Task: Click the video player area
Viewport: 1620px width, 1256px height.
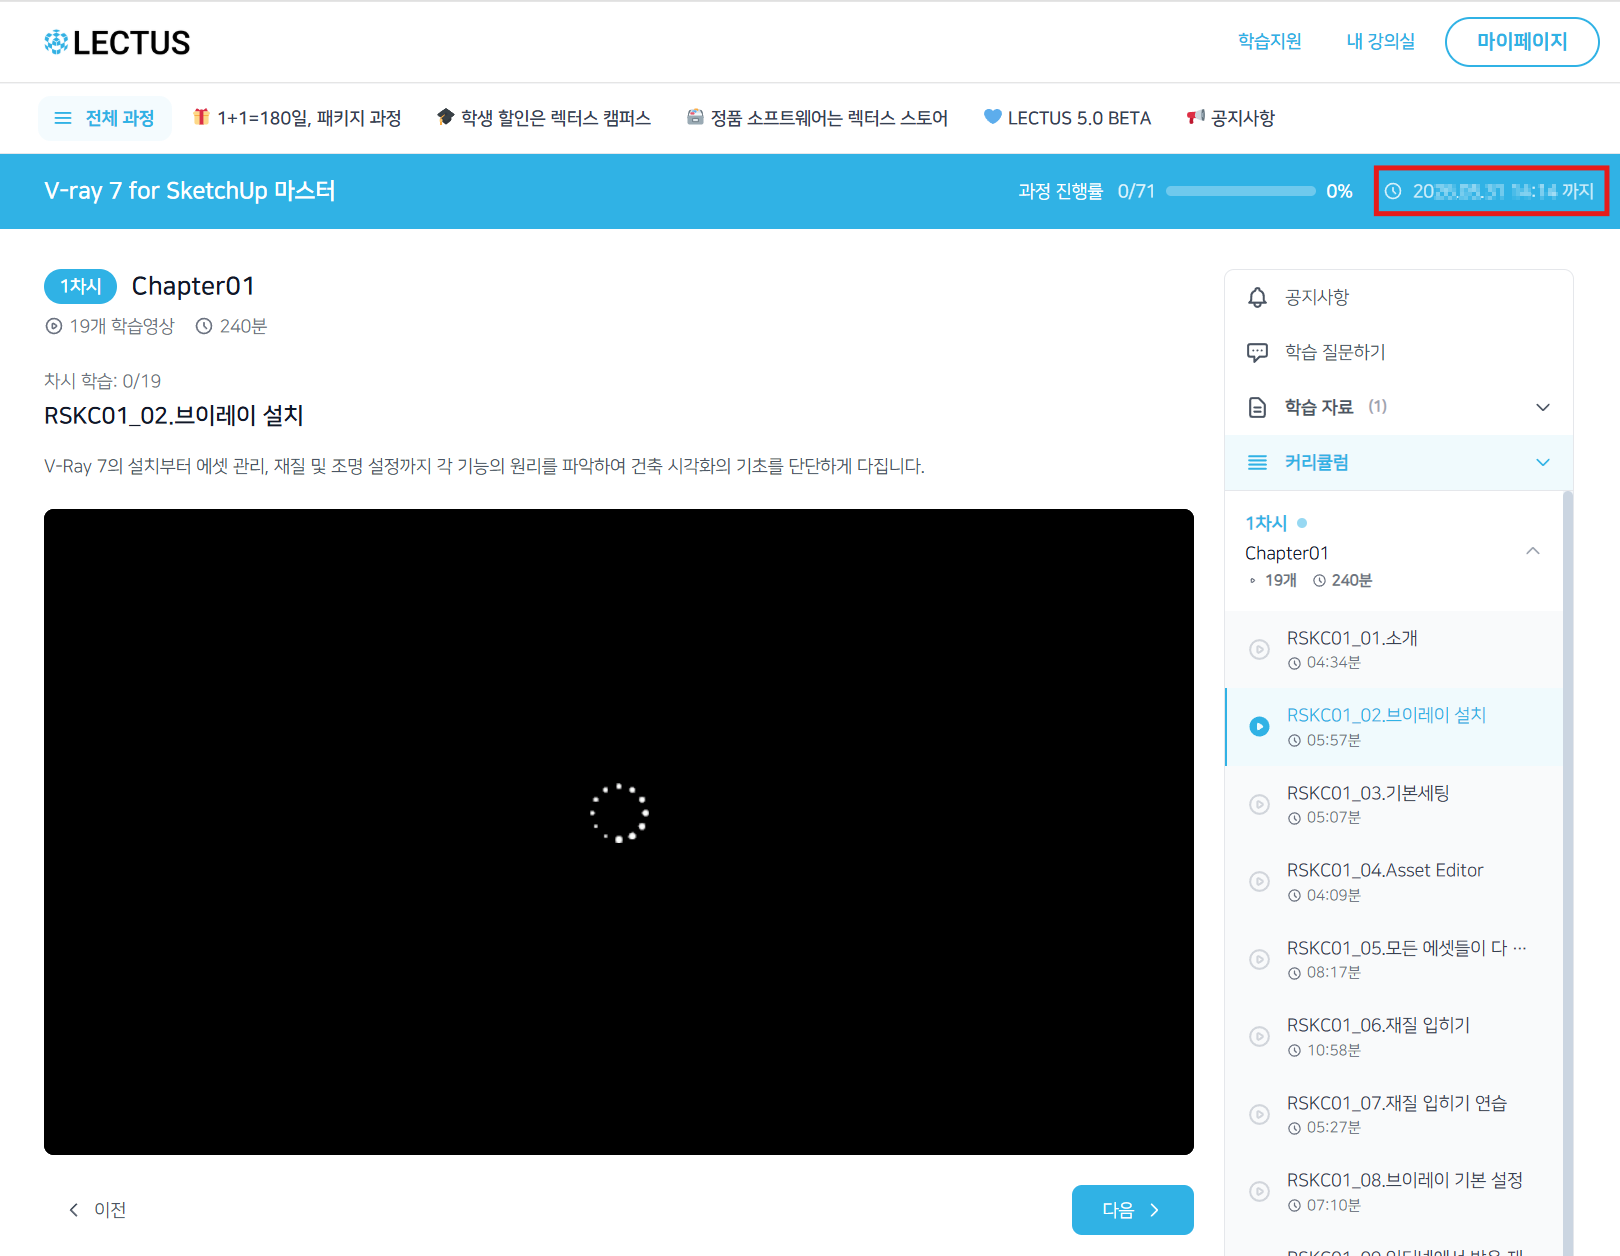Action: 619,832
